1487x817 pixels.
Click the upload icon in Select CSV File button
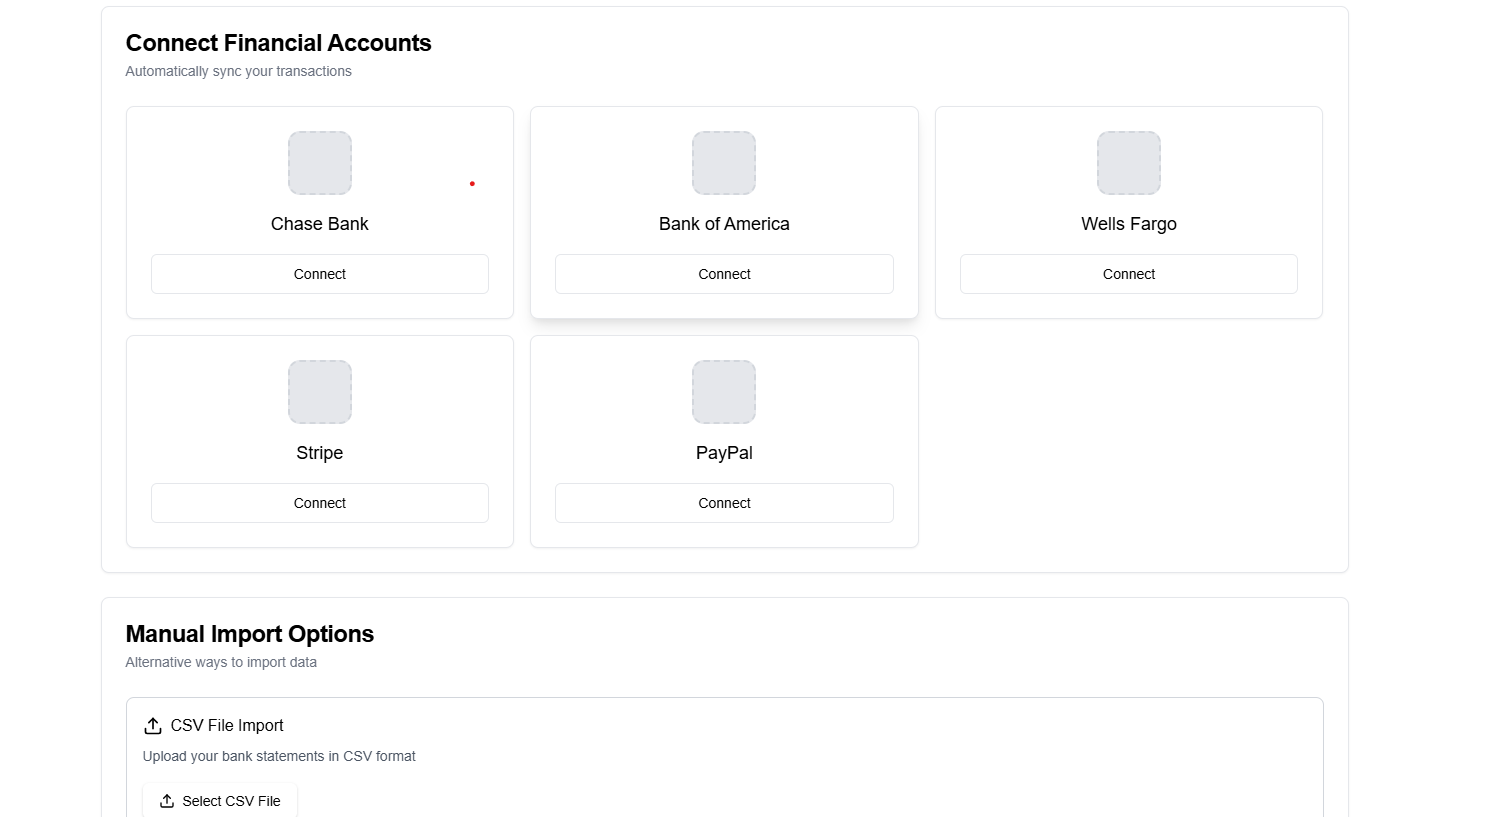coord(167,801)
